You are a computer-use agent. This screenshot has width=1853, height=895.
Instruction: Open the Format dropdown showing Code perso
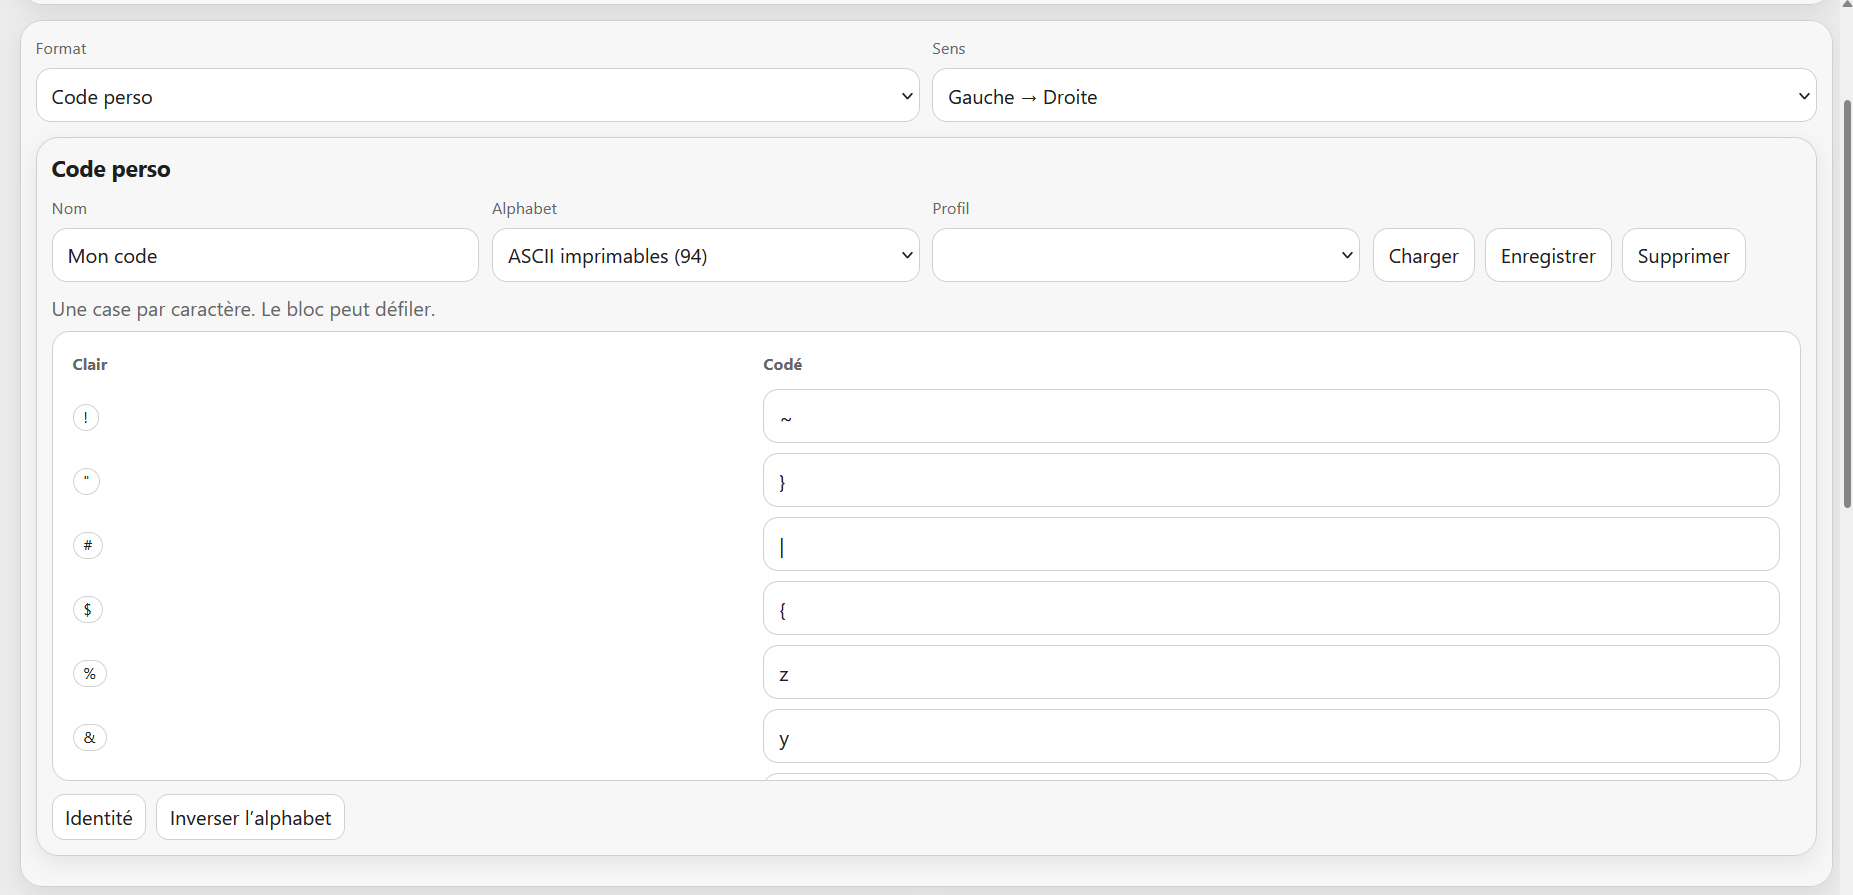tap(477, 95)
